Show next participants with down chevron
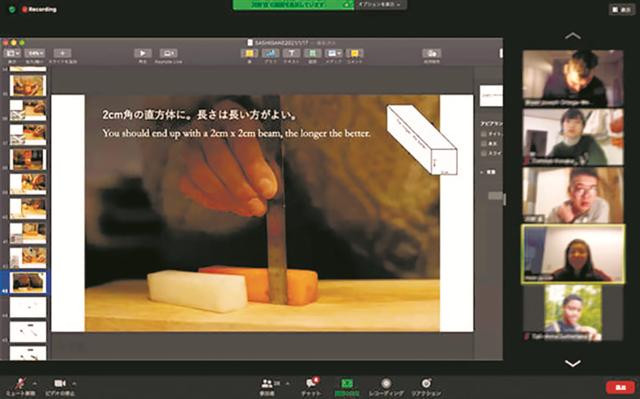This screenshot has width=640, height=399. [573, 363]
